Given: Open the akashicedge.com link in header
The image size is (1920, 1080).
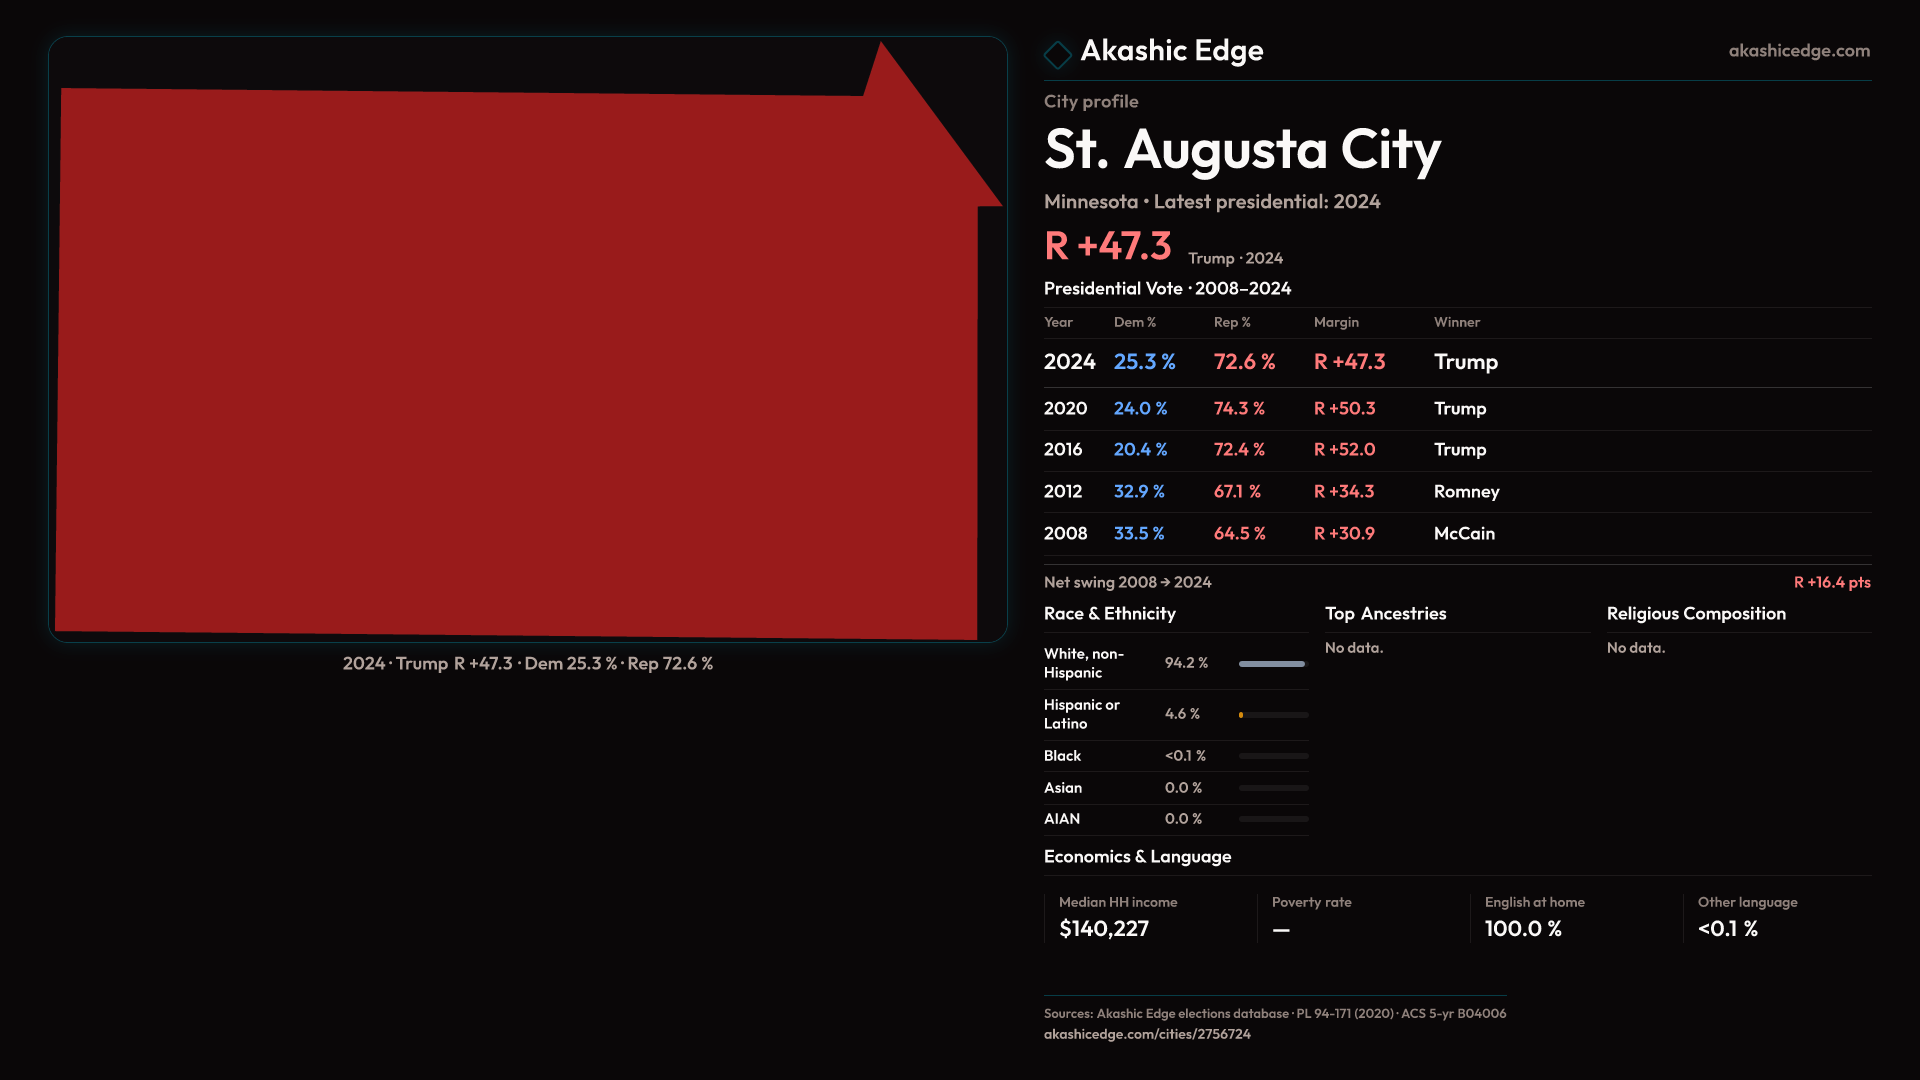Looking at the screenshot, I should 1798,50.
